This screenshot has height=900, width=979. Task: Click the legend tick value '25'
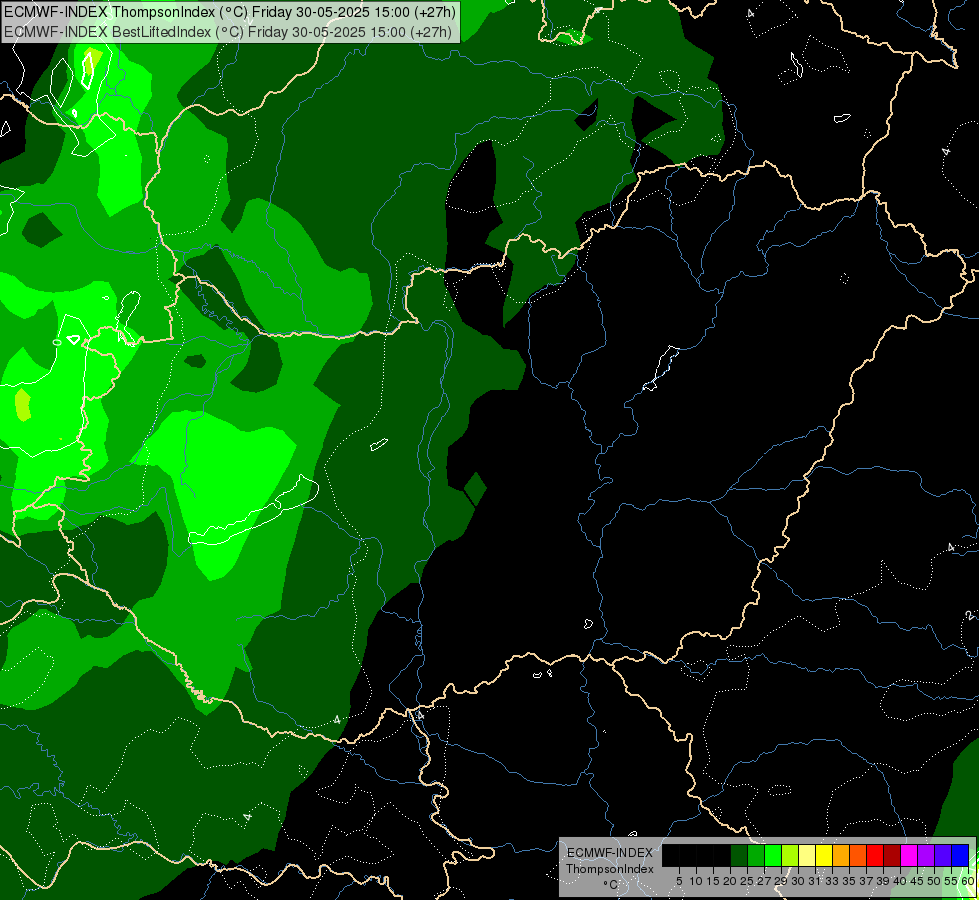pos(747,881)
